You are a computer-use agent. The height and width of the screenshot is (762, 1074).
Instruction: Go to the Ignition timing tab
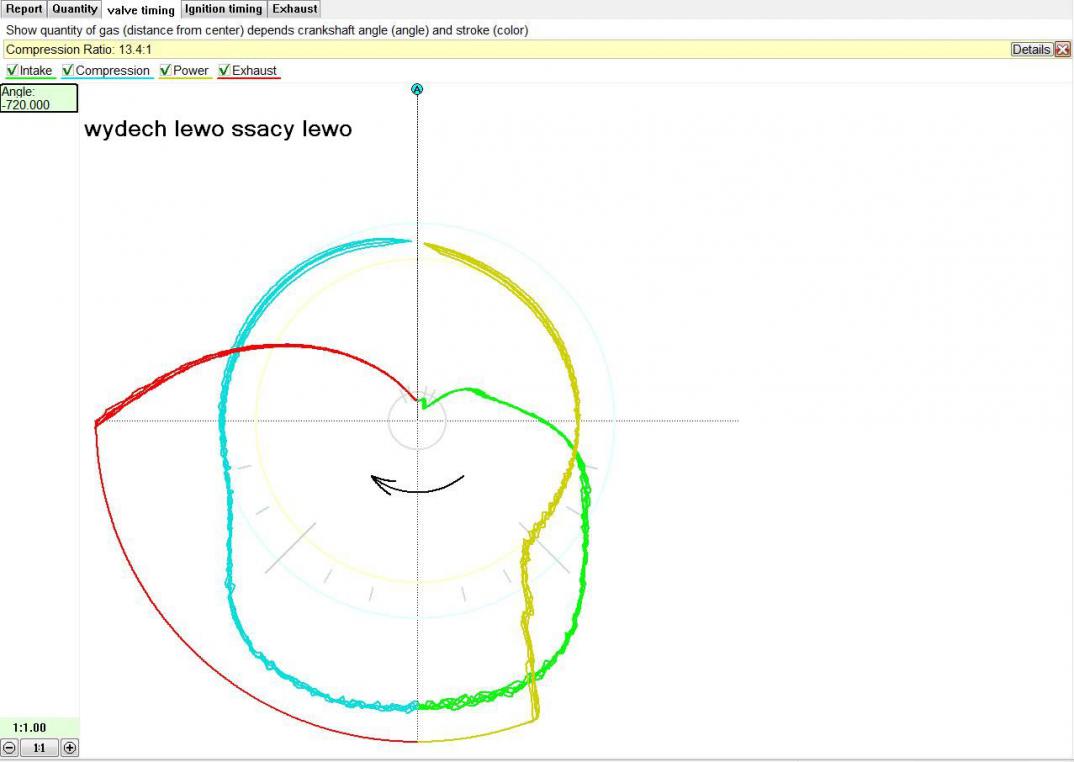tap(224, 9)
